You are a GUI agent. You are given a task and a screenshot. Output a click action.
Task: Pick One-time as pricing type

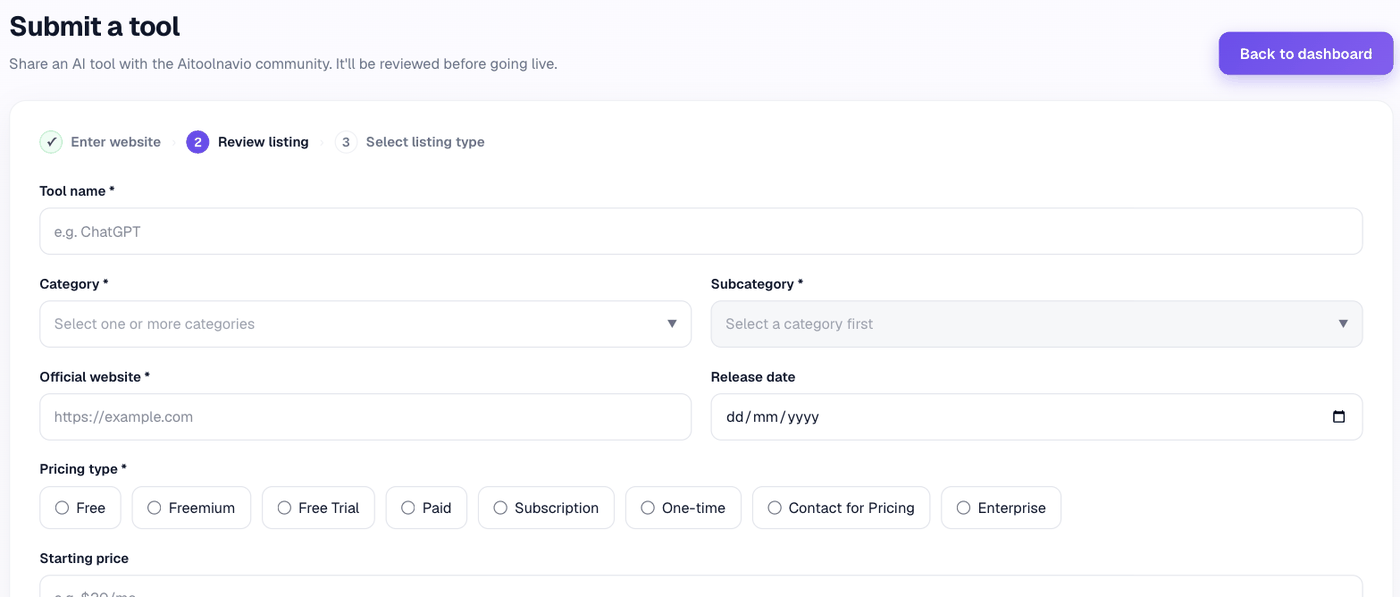(683, 508)
